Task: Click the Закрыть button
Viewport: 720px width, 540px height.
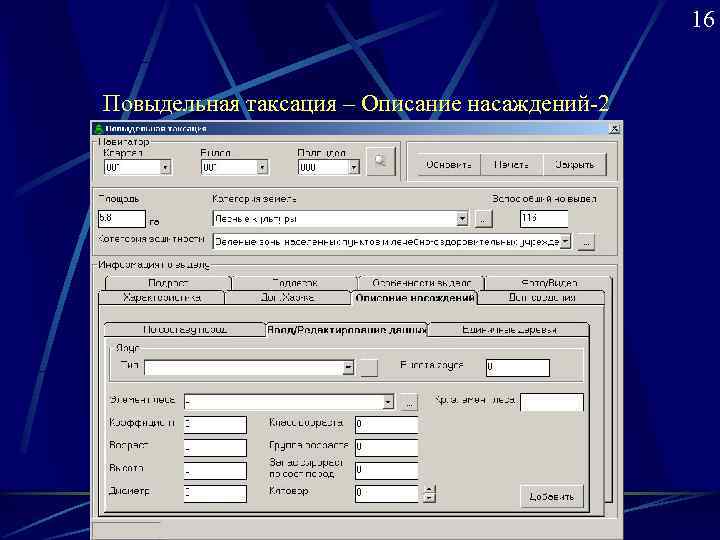Action: [574, 164]
